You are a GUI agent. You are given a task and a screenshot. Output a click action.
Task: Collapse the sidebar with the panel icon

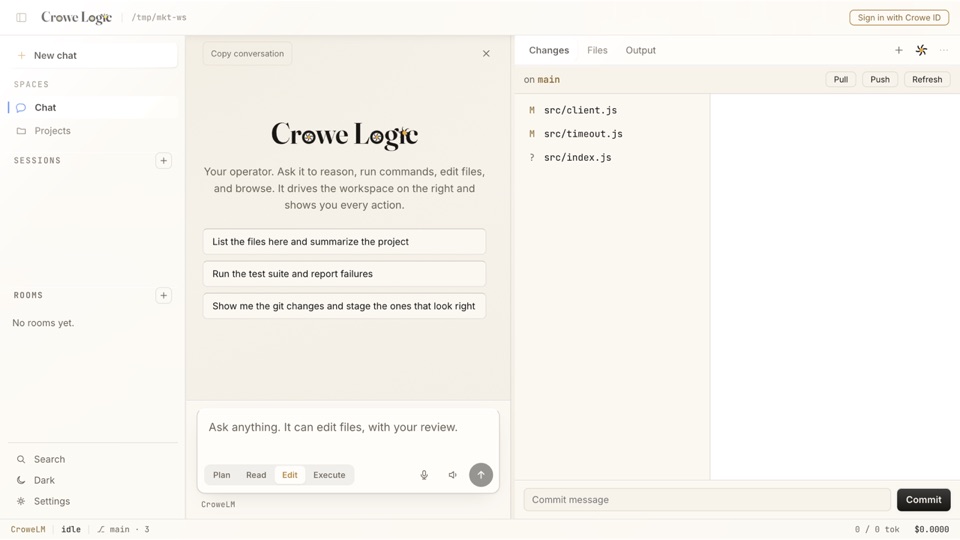(21, 18)
